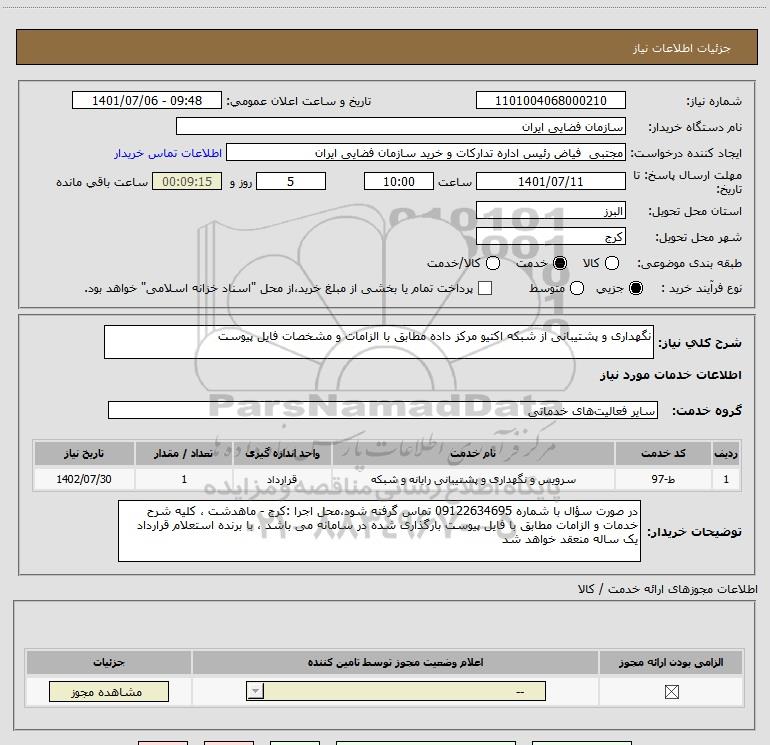Click the unit cell قرارداد
Image resolution: width=770 pixels, height=745 pixels.
pyautogui.click(x=282, y=479)
